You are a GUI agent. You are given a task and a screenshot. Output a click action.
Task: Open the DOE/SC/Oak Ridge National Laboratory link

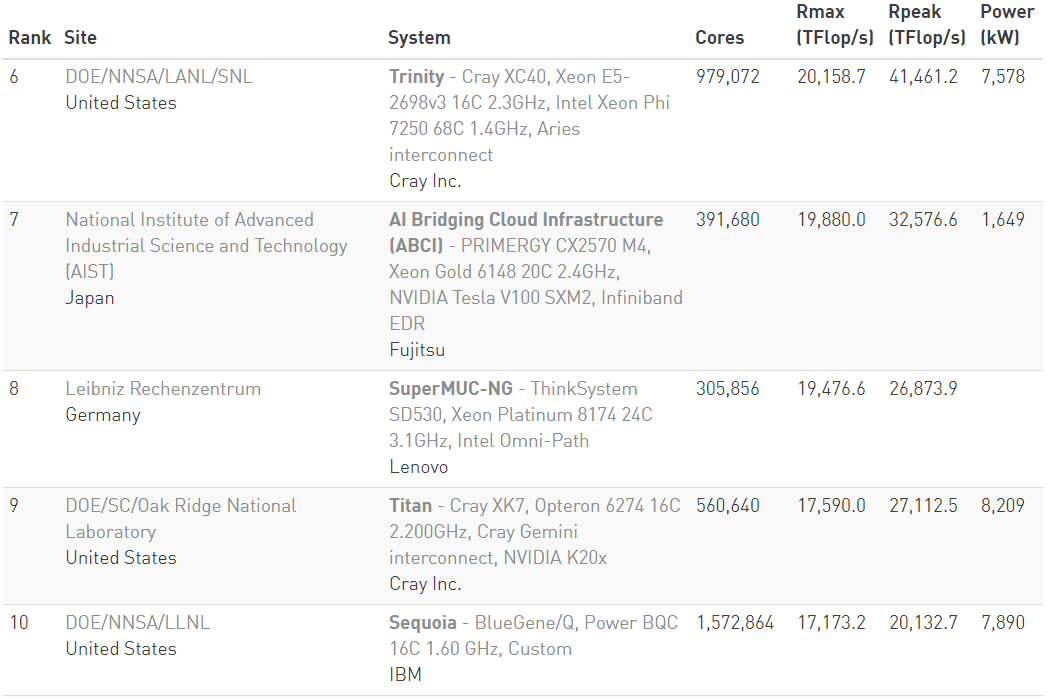tap(181, 519)
